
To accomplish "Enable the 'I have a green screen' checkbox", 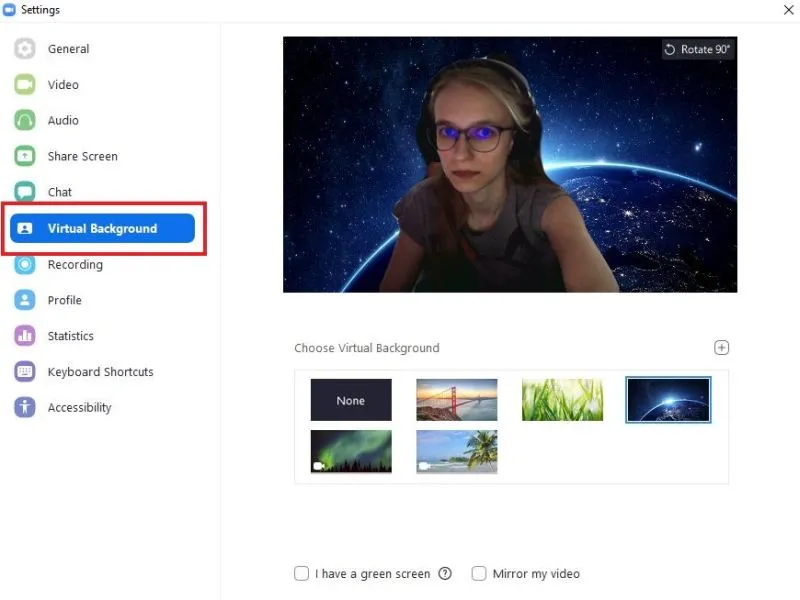I will pyautogui.click(x=302, y=574).
